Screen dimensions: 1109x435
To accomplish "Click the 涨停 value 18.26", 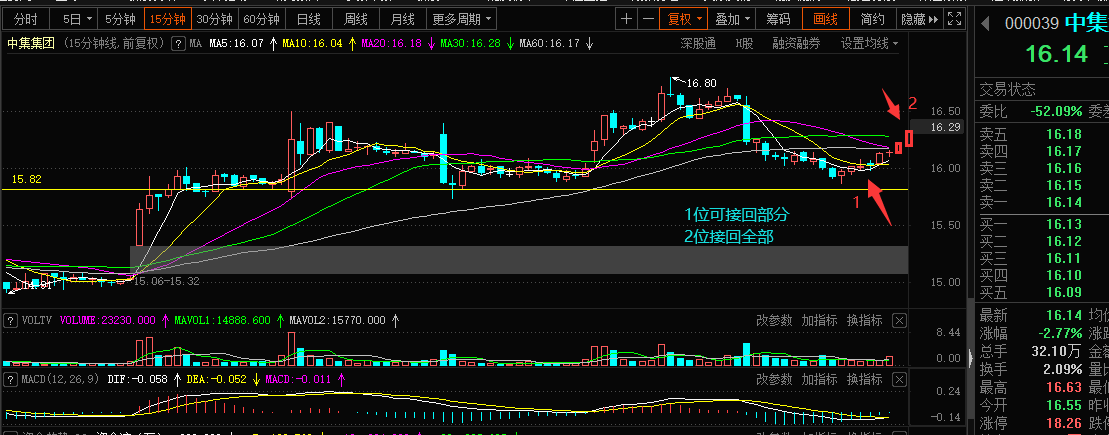I will [1064, 424].
